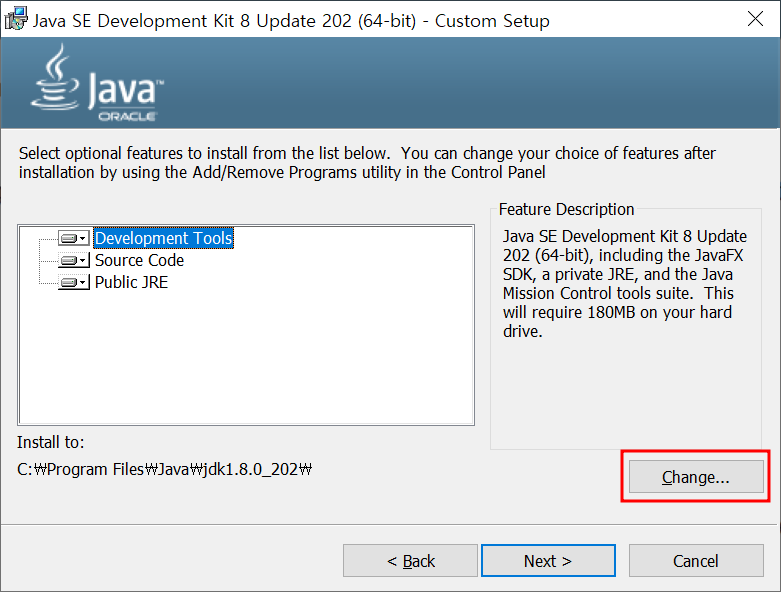This screenshot has height=592, width=781.
Task: Click the installer icon in title bar
Action: tap(16, 19)
